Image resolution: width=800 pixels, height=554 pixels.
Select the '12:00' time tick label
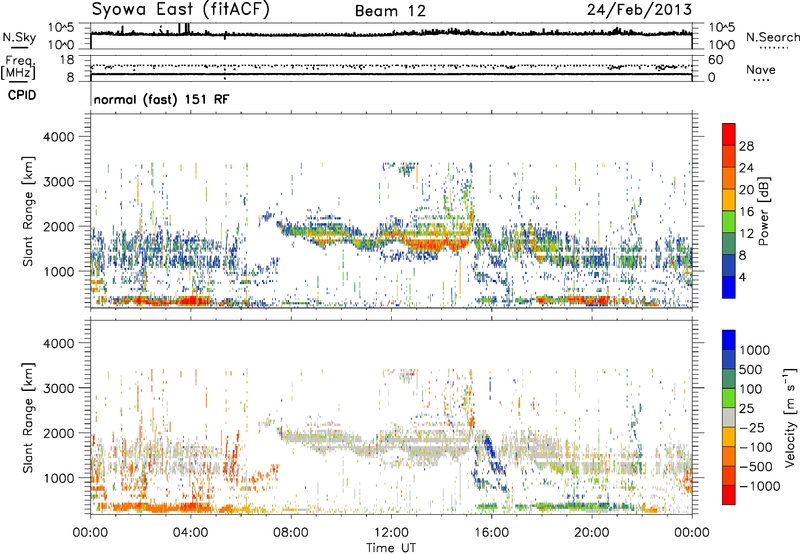coord(391,533)
